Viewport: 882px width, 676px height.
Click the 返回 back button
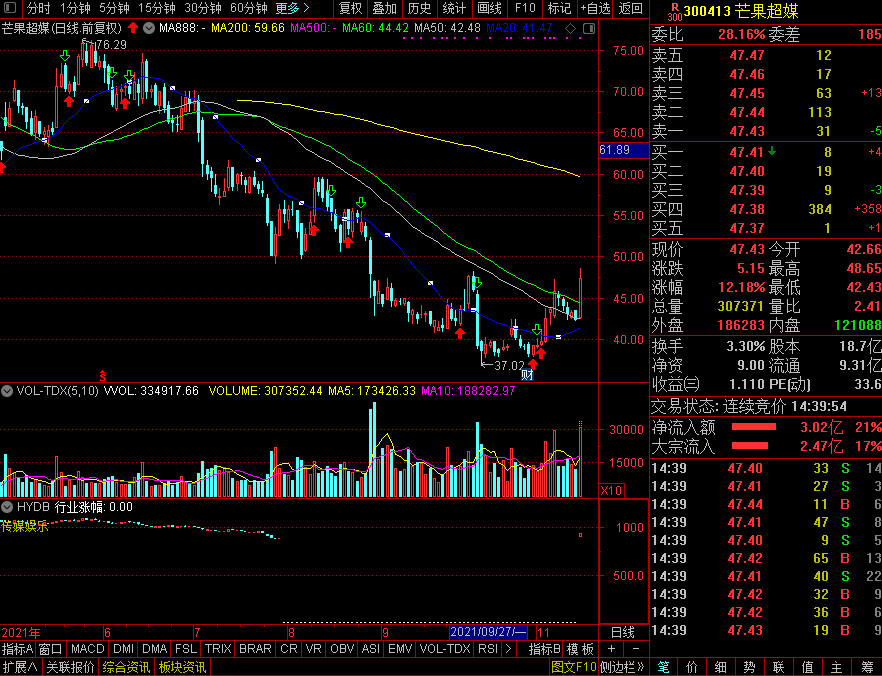(631, 8)
